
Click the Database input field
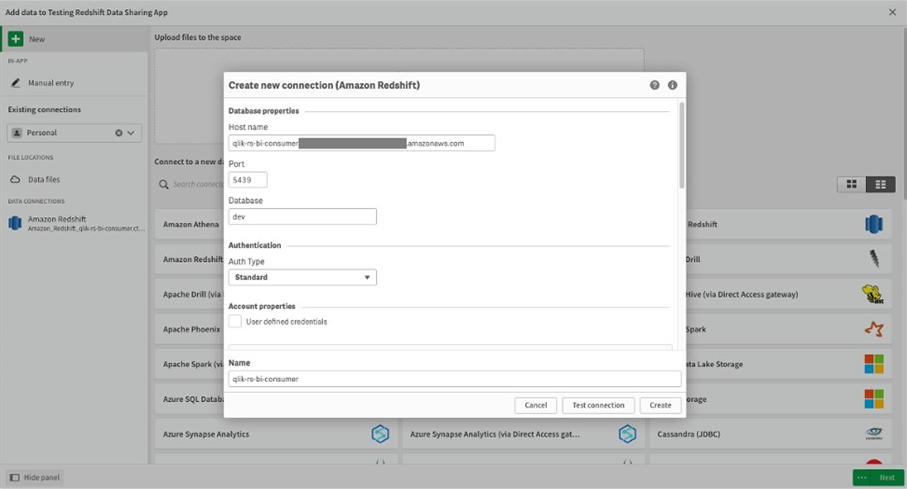(303, 216)
